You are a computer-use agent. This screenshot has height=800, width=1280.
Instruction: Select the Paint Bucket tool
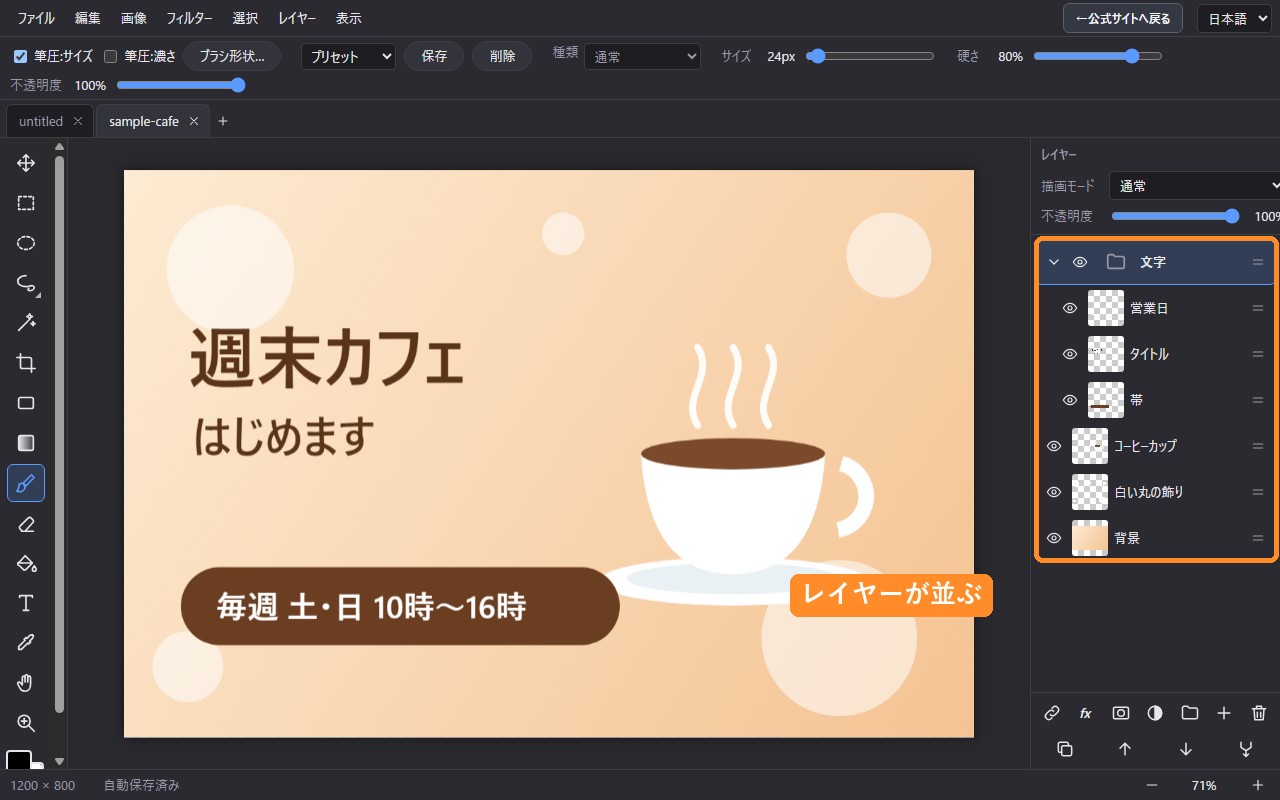click(26, 563)
